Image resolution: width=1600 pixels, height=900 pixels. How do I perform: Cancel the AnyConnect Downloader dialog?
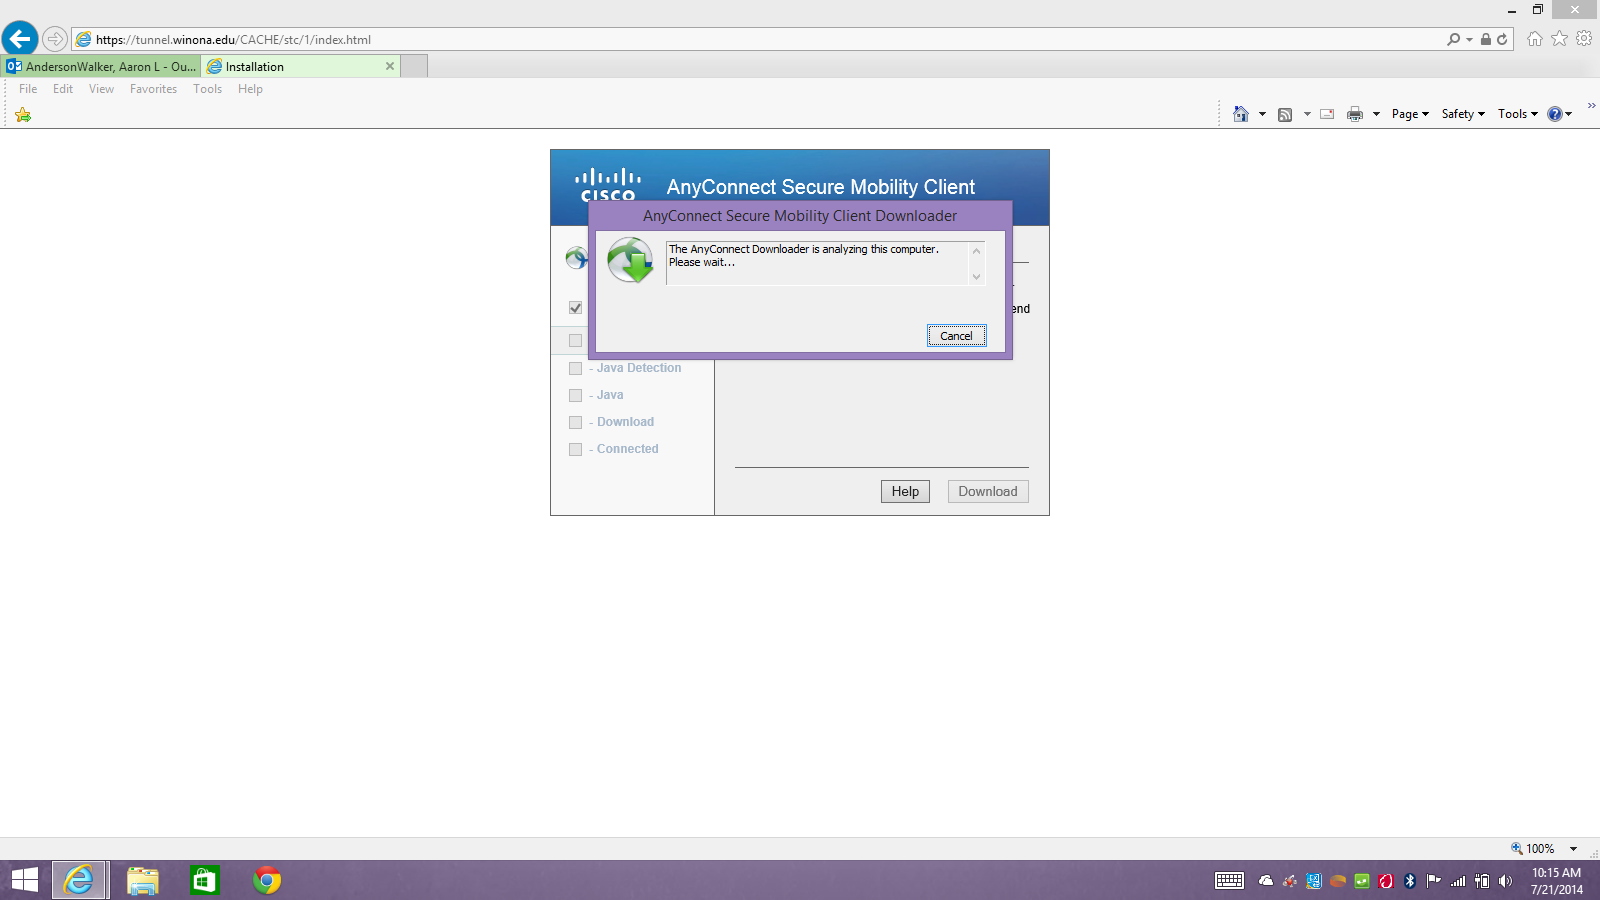pos(956,336)
